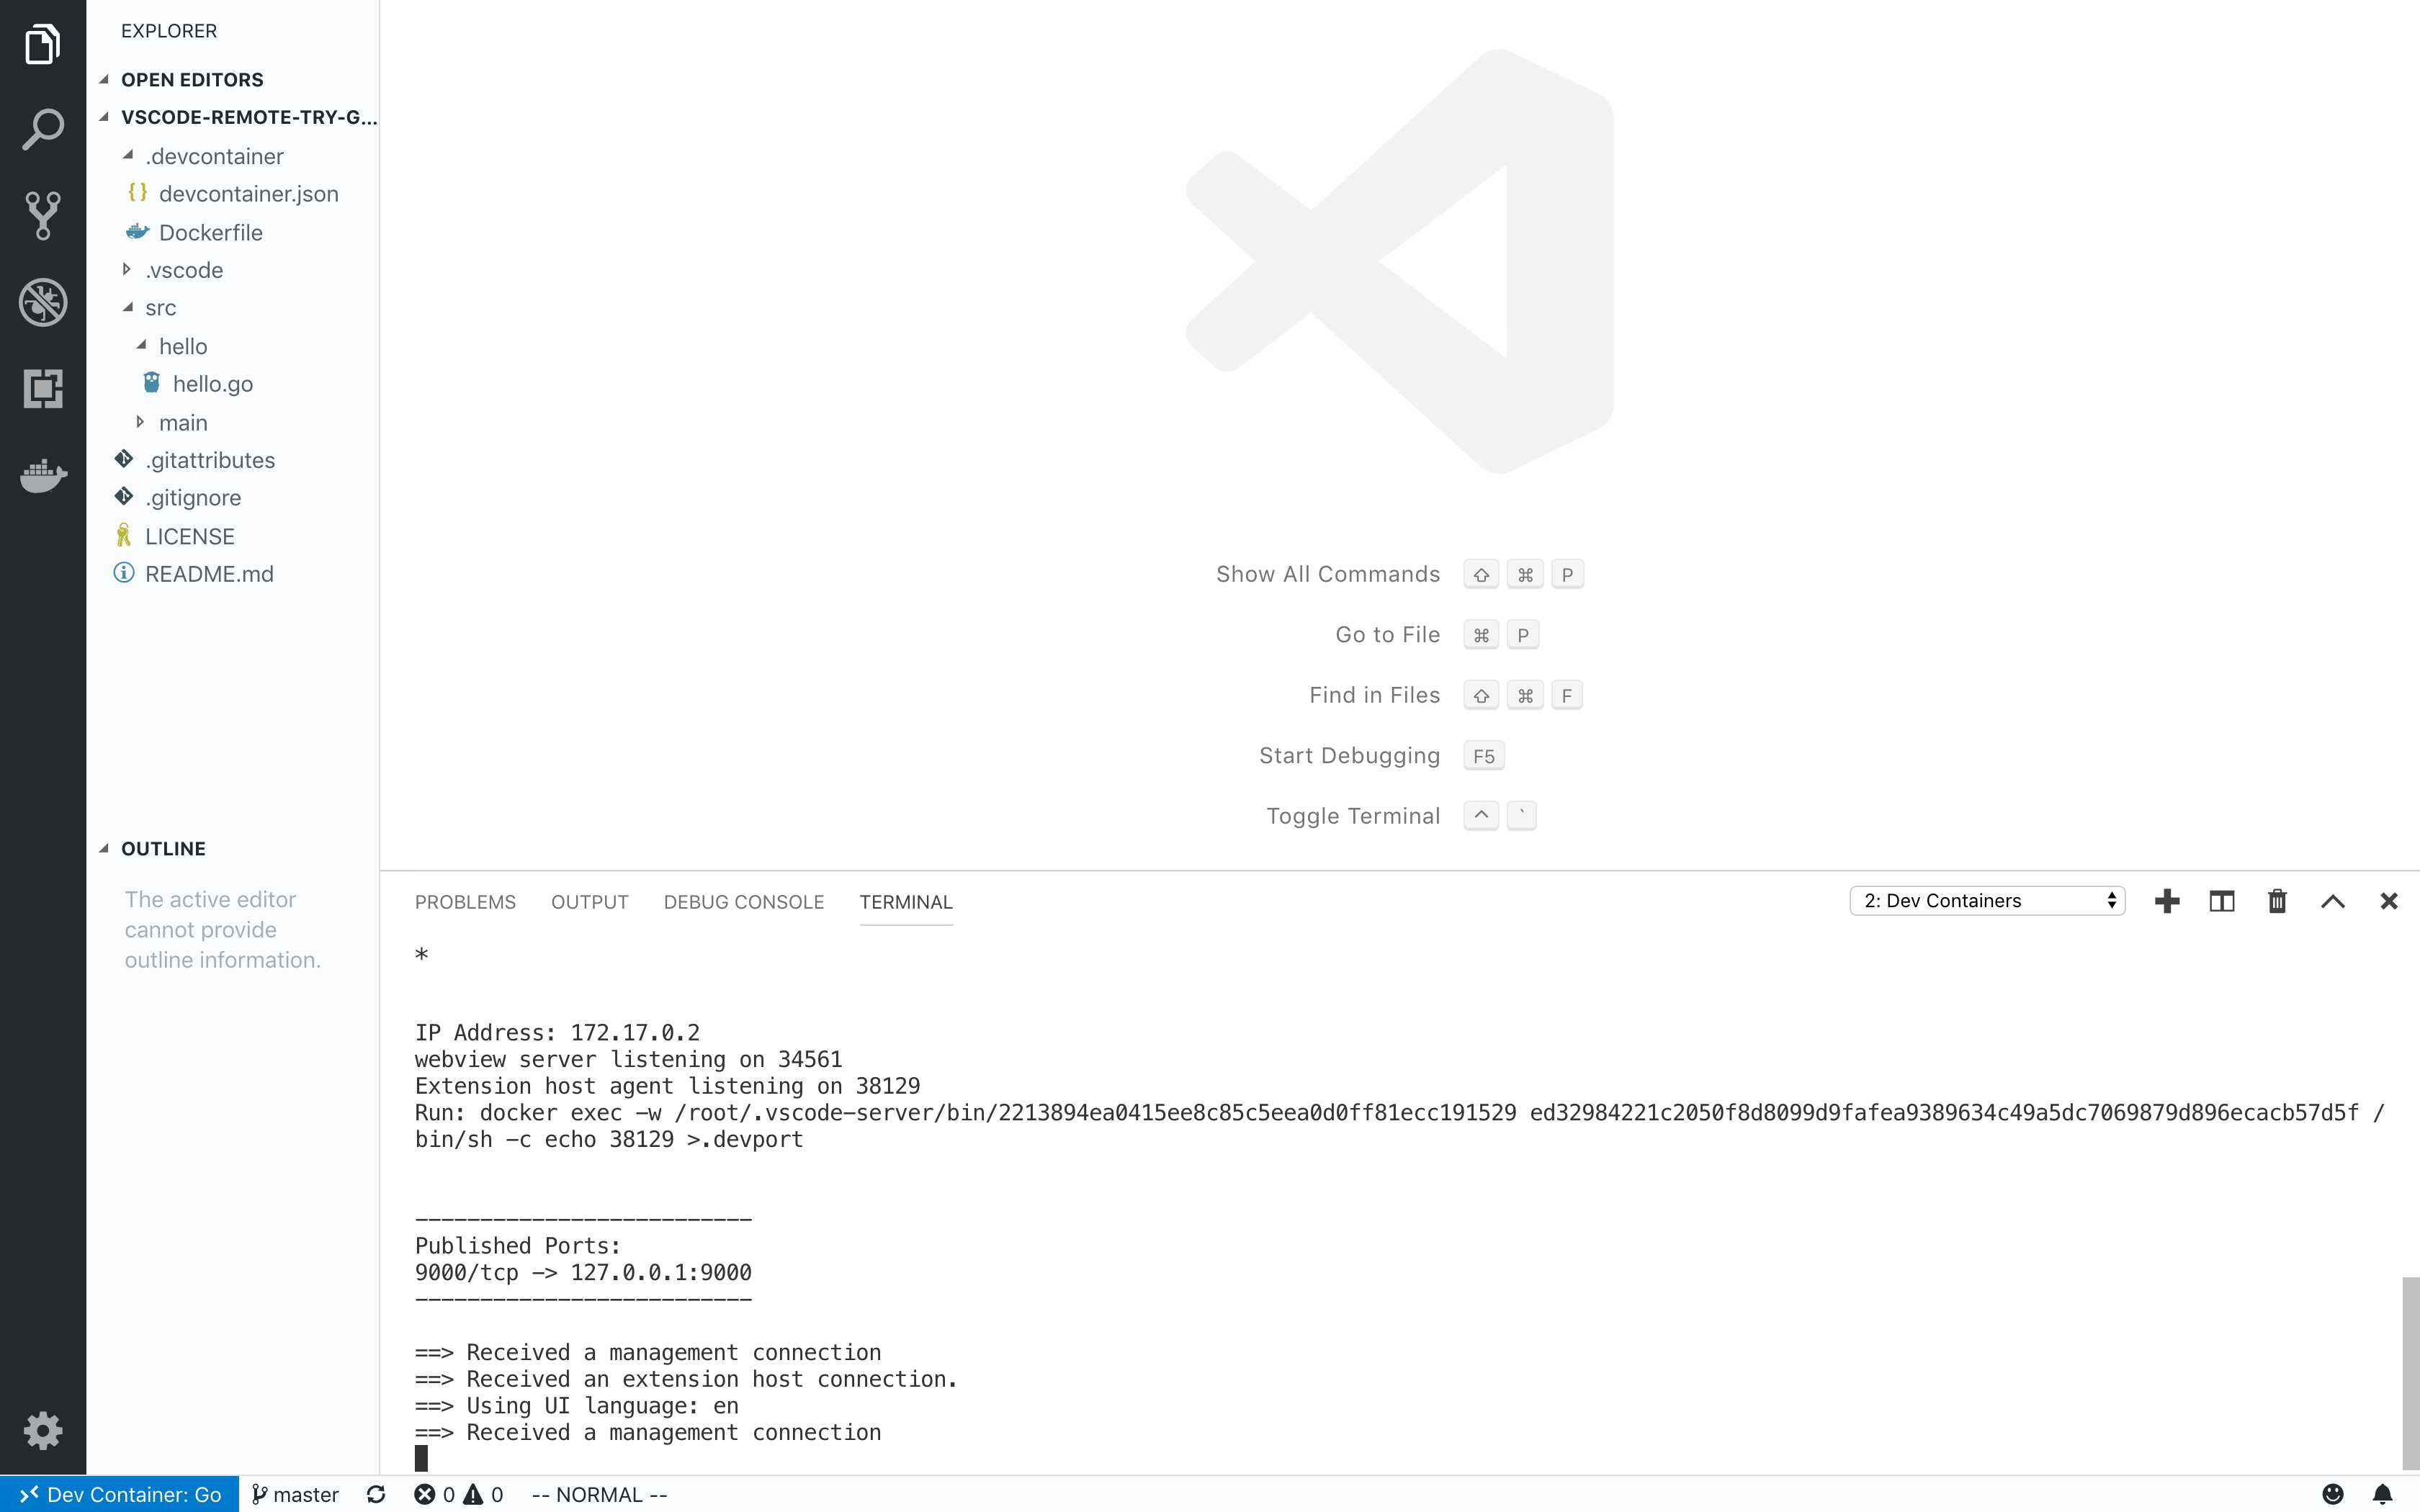Screen dimensions: 2420x1512
Task: Expand the .vscode folder
Action: pyautogui.click(x=184, y=270)
